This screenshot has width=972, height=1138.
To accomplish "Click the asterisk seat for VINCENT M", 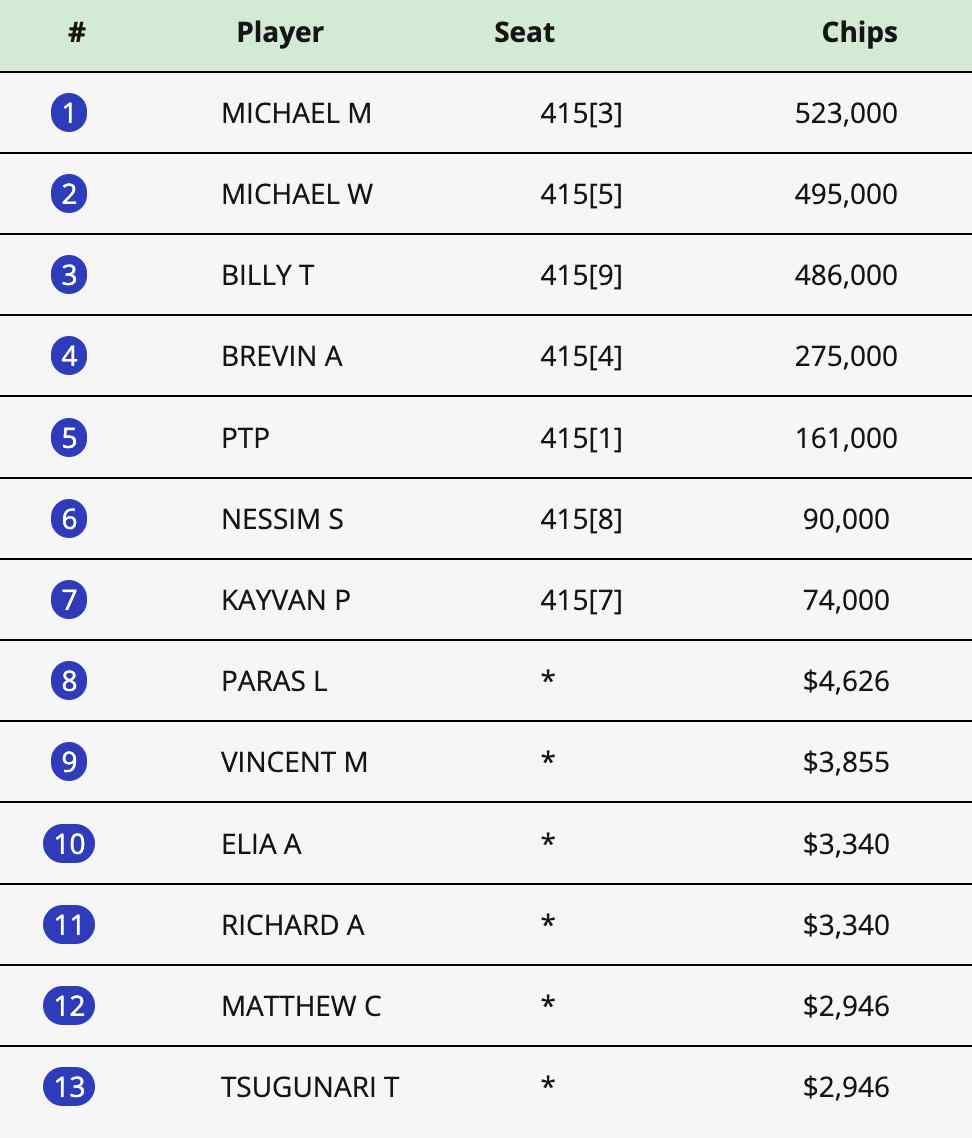I will [547, 762].
